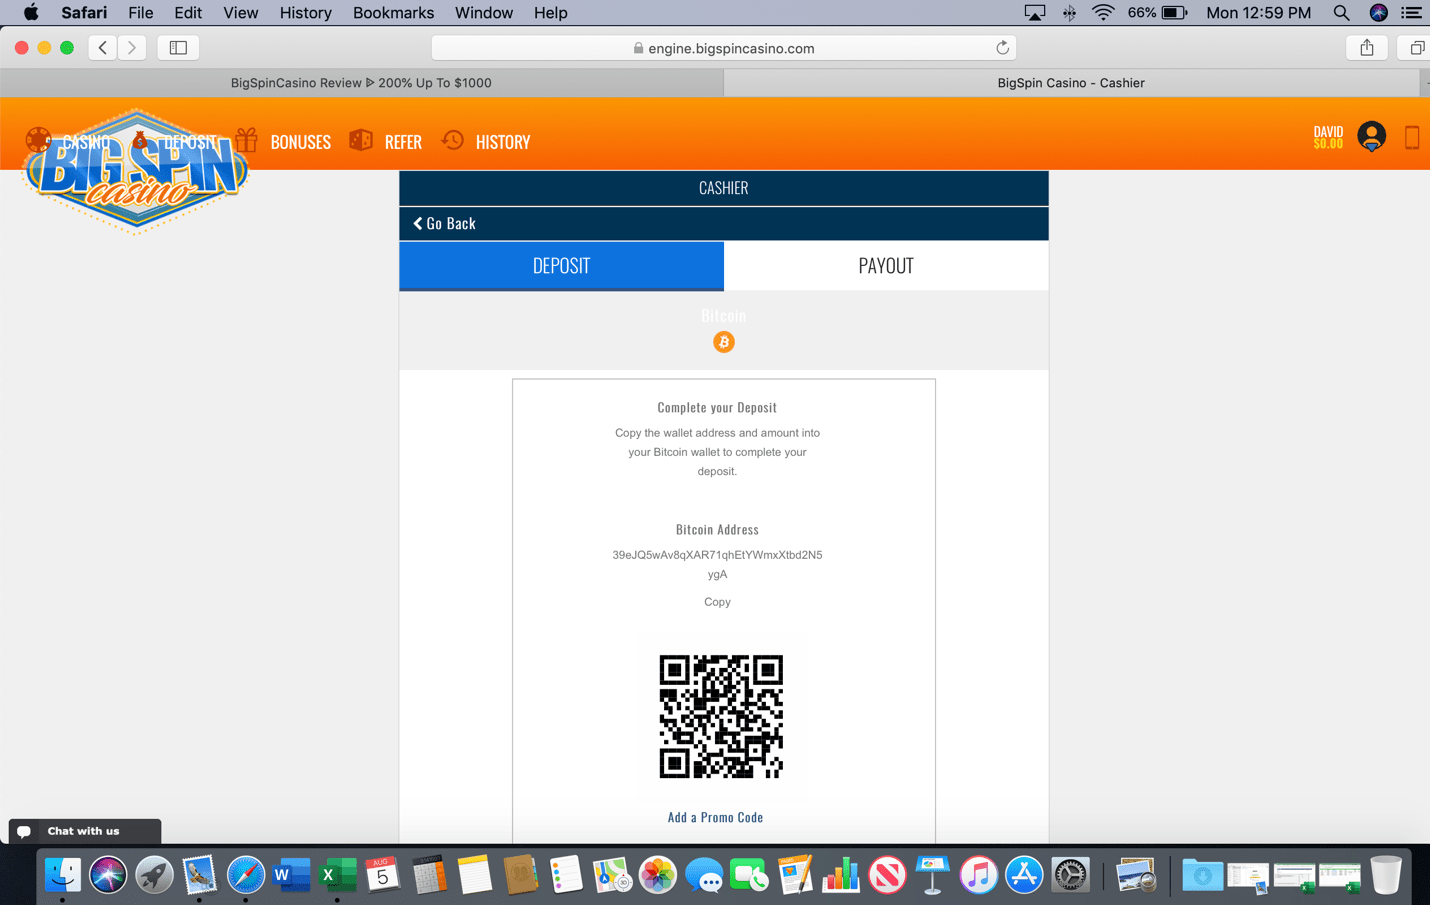Click the Complete your Deposit heading
Screen dimensions: 1430x905
click(717, 407)
